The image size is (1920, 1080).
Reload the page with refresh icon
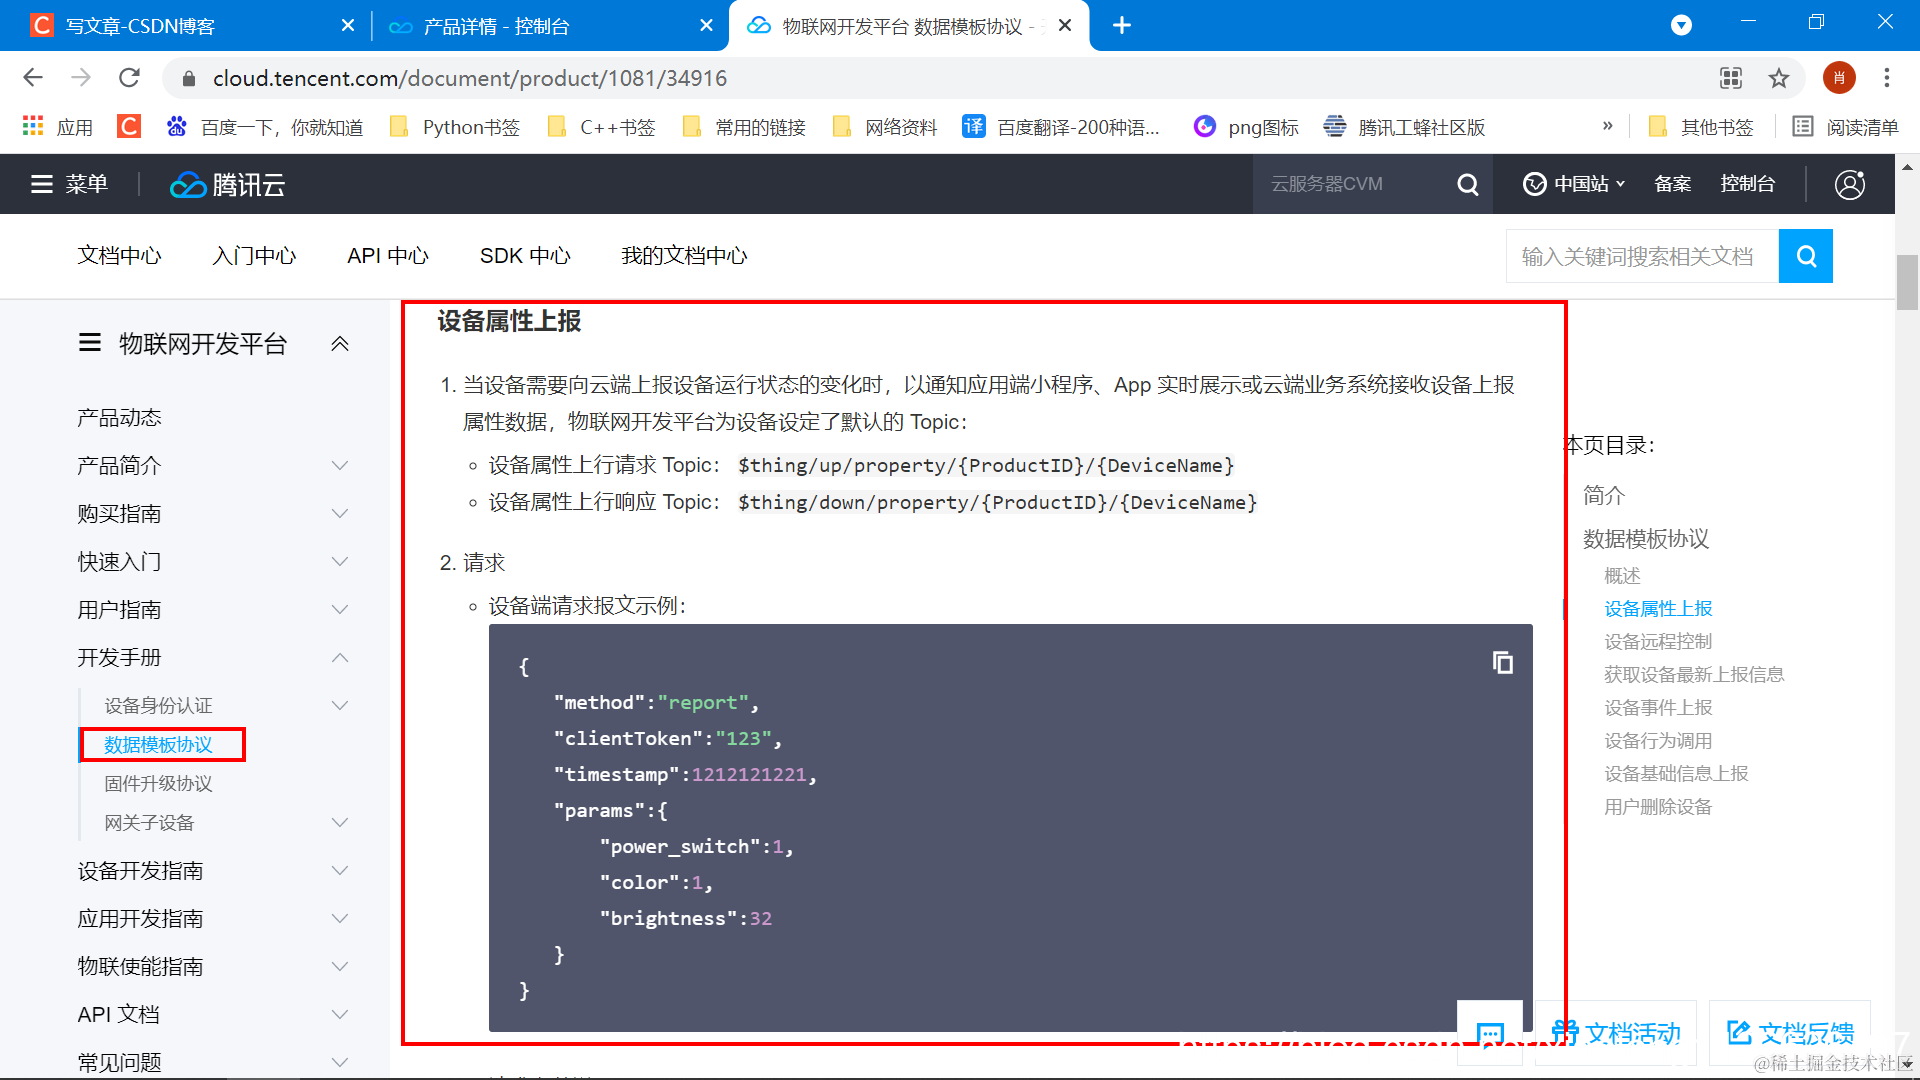(x=129, y=78)
